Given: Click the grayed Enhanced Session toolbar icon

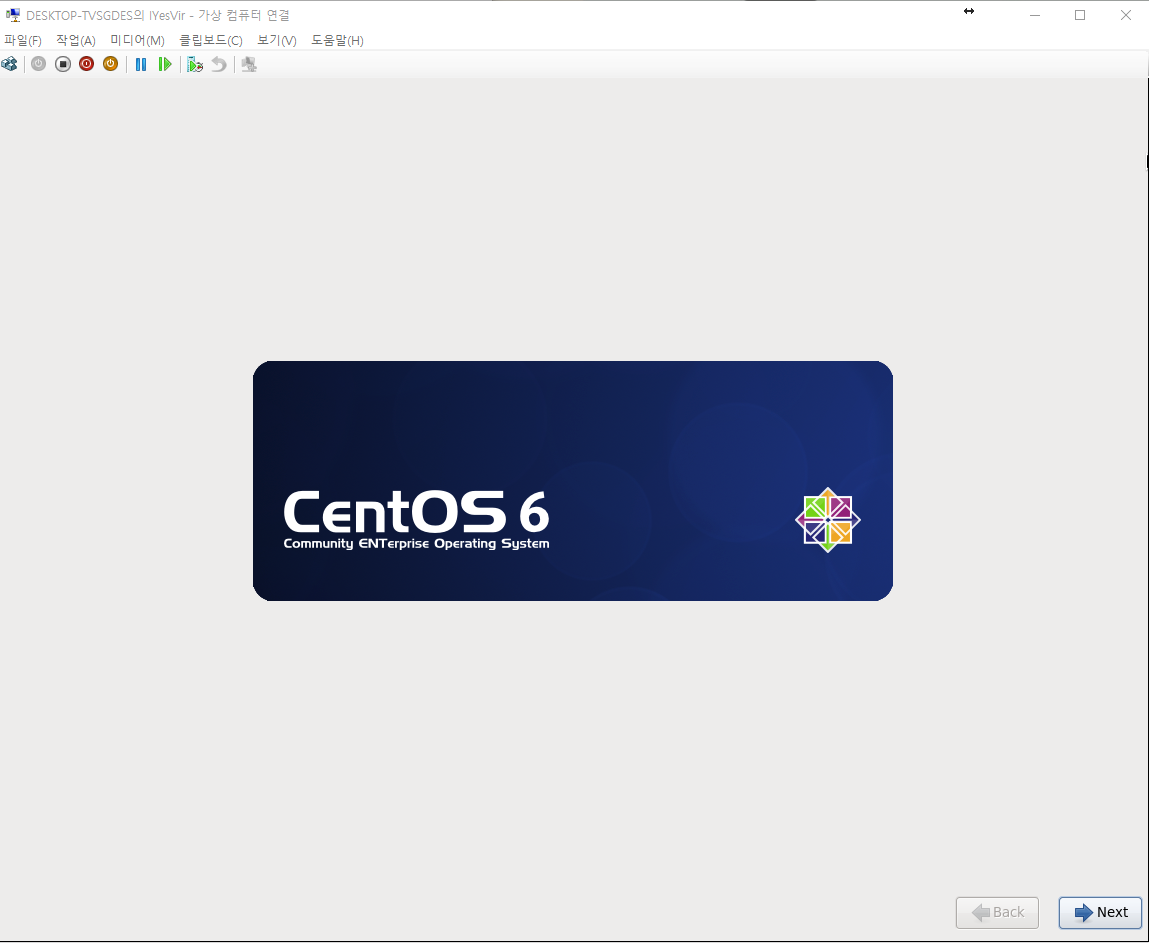Looking at the screenshot, I should coord(249,64).
